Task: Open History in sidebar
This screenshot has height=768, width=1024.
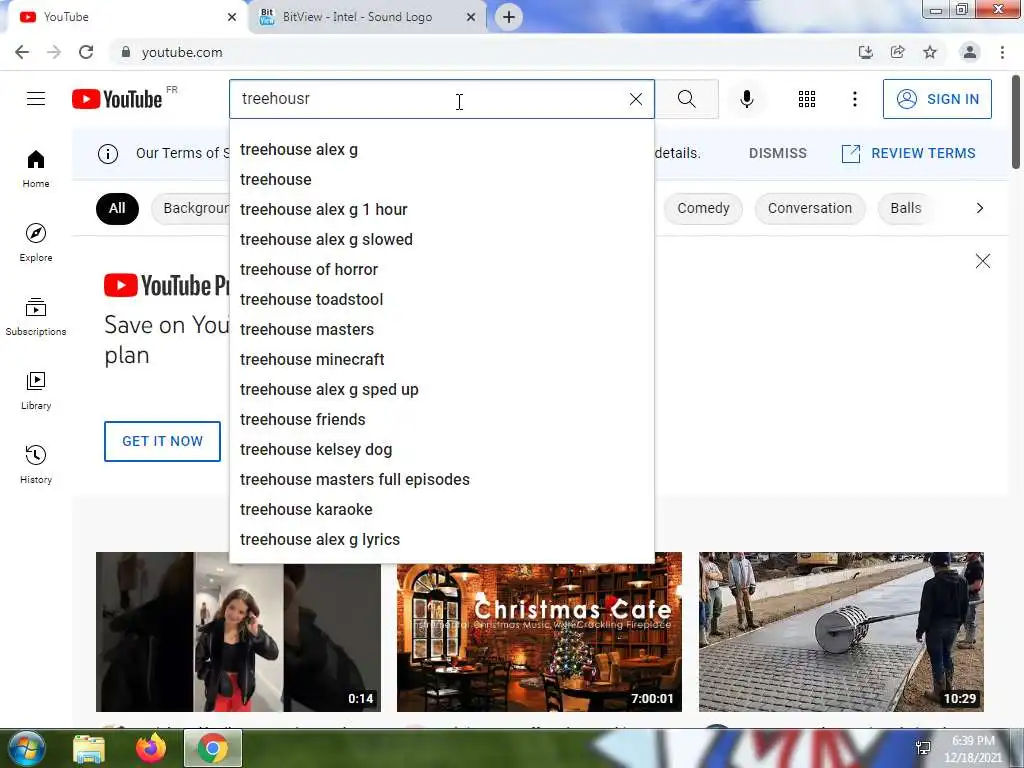Action: (36, 464)
